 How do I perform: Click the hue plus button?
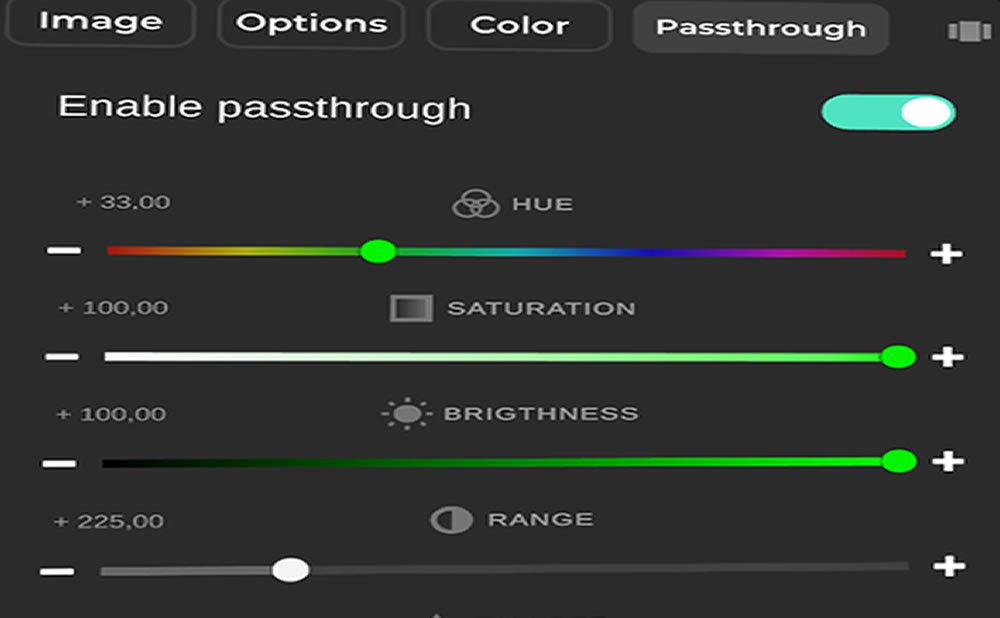click(946, 254)
